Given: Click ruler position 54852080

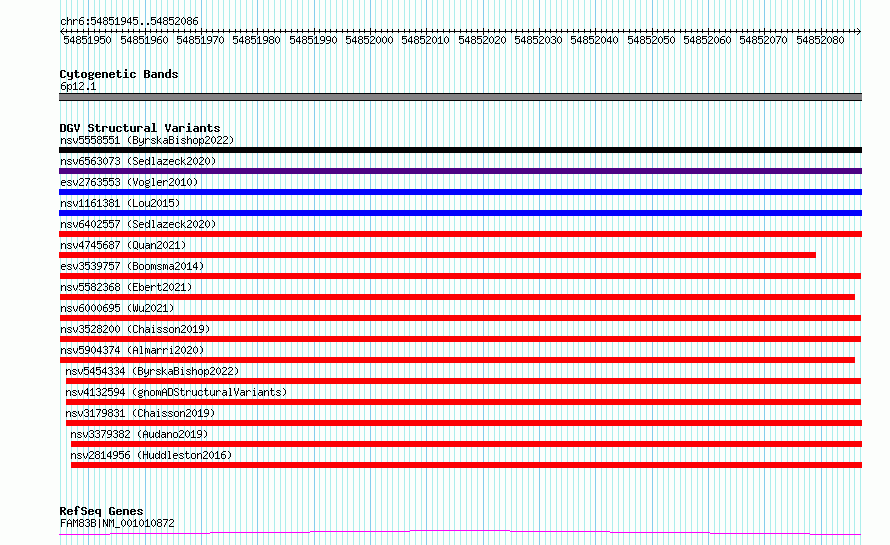Looking at the screenshot, I should [x=821, y=40].
